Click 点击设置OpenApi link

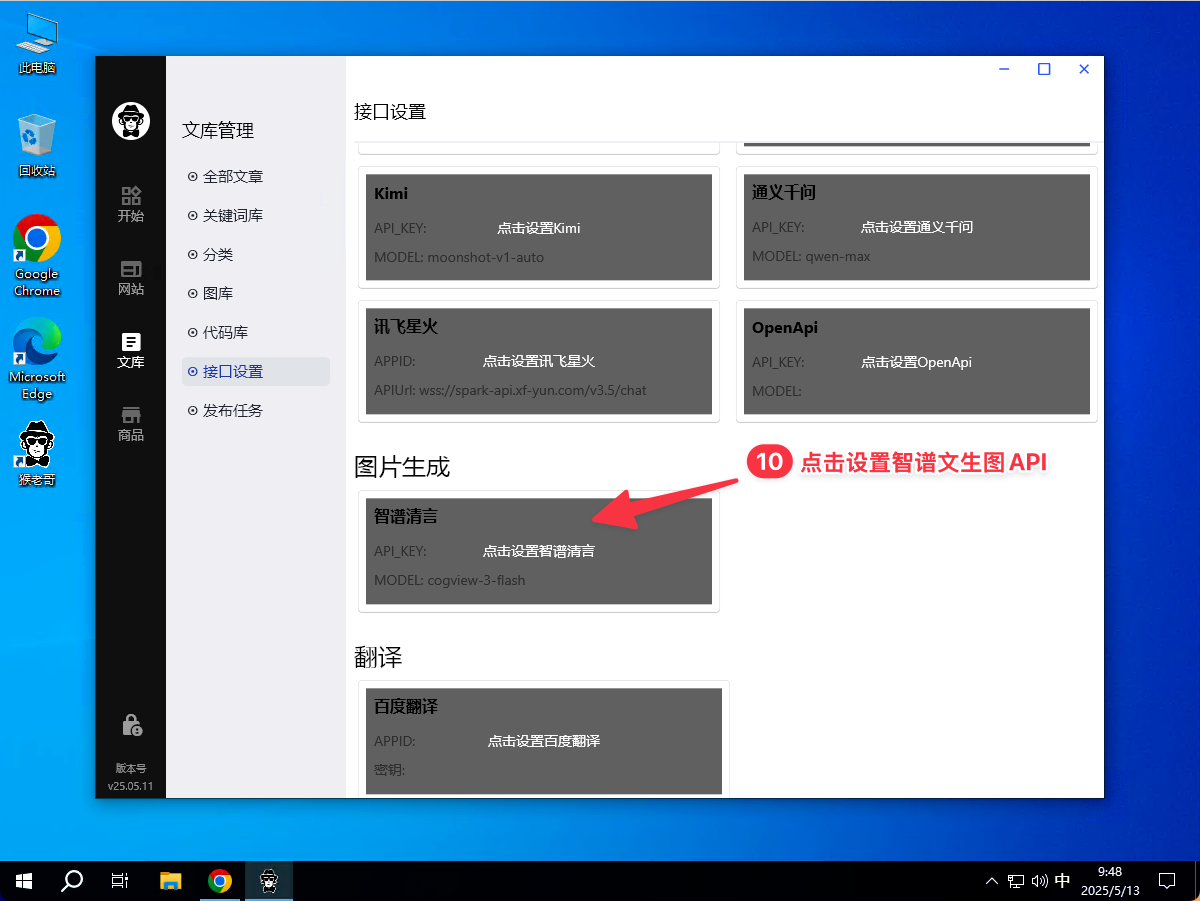click(x=917, y=362)
